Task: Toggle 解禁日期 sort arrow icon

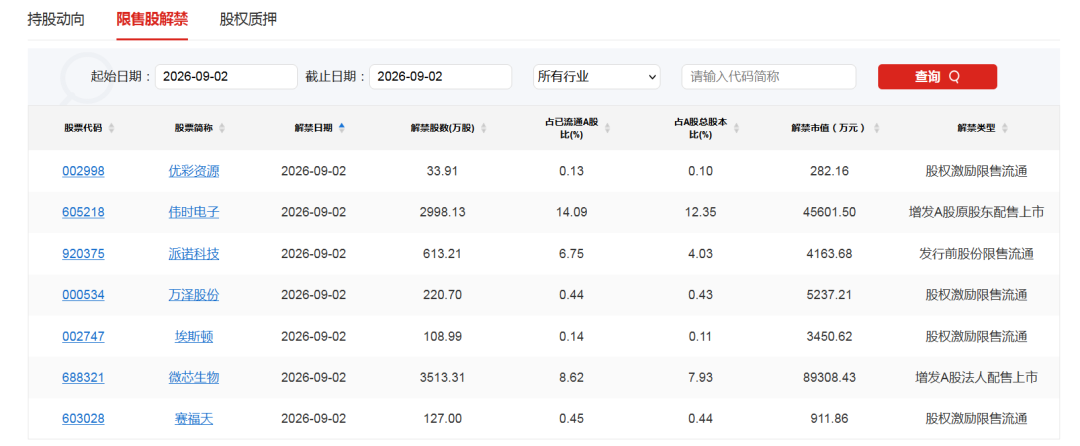Action: 342,128
